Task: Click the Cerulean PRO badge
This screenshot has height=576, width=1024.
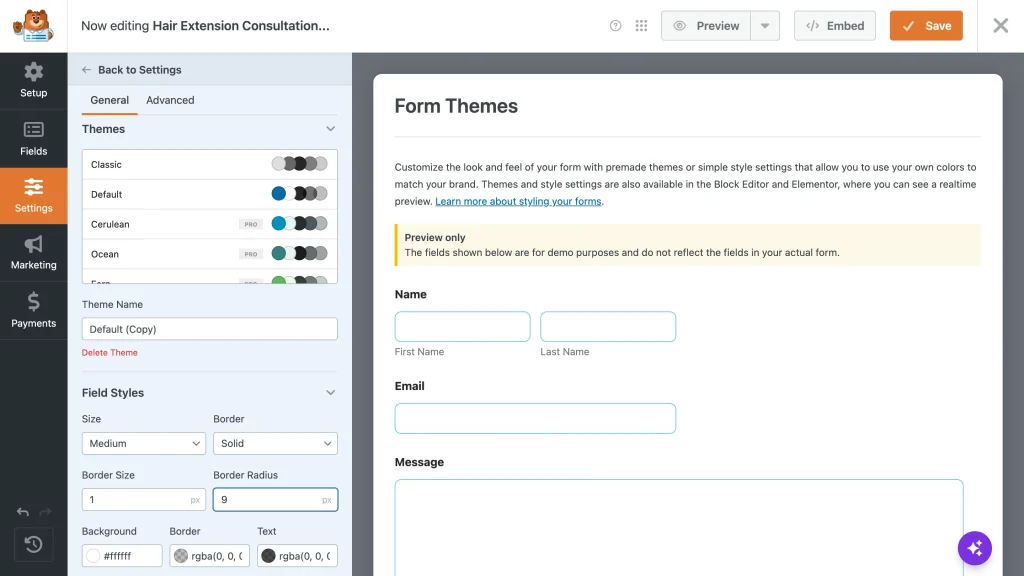Action: (251, 224)
